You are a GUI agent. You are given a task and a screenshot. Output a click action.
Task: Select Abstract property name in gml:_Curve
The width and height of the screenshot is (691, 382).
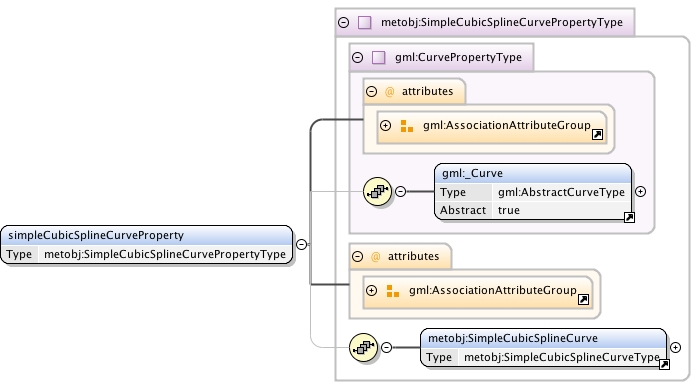pos(463,210)
